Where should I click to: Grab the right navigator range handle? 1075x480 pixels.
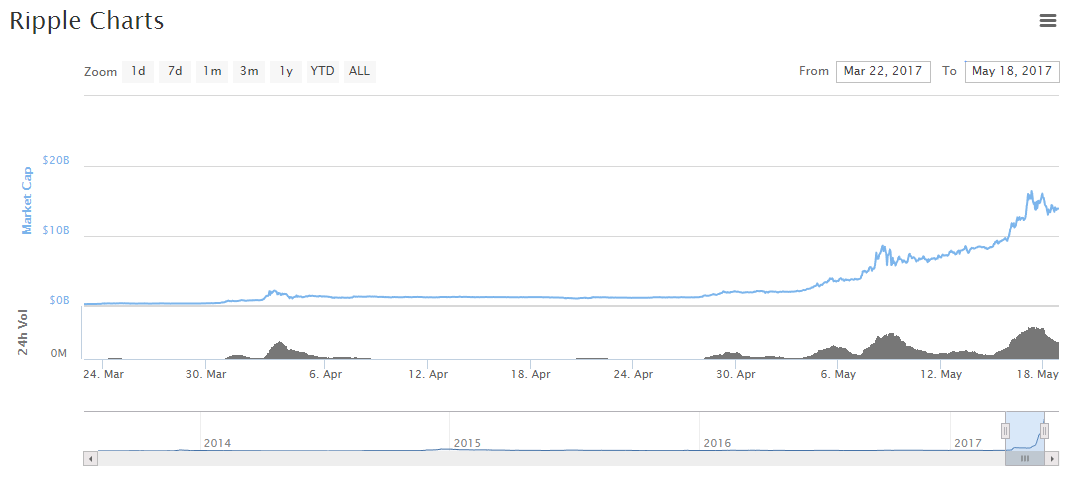(x=1044, y=431)
